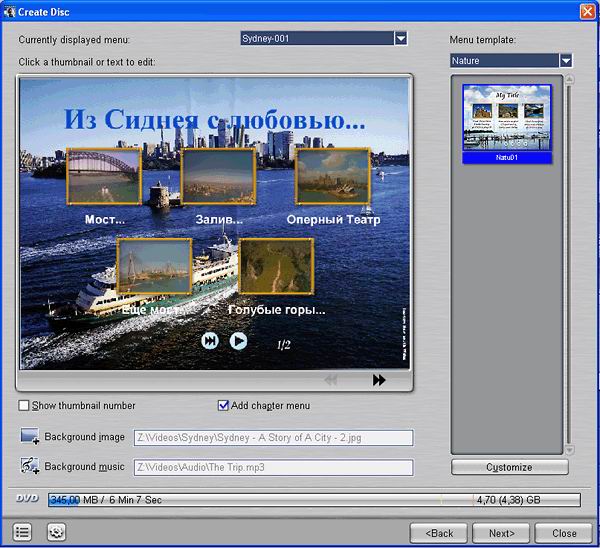Click the Background image icon
Image resolution: width=600 pixels, height=548 pixels.
(x=29, y=437)
